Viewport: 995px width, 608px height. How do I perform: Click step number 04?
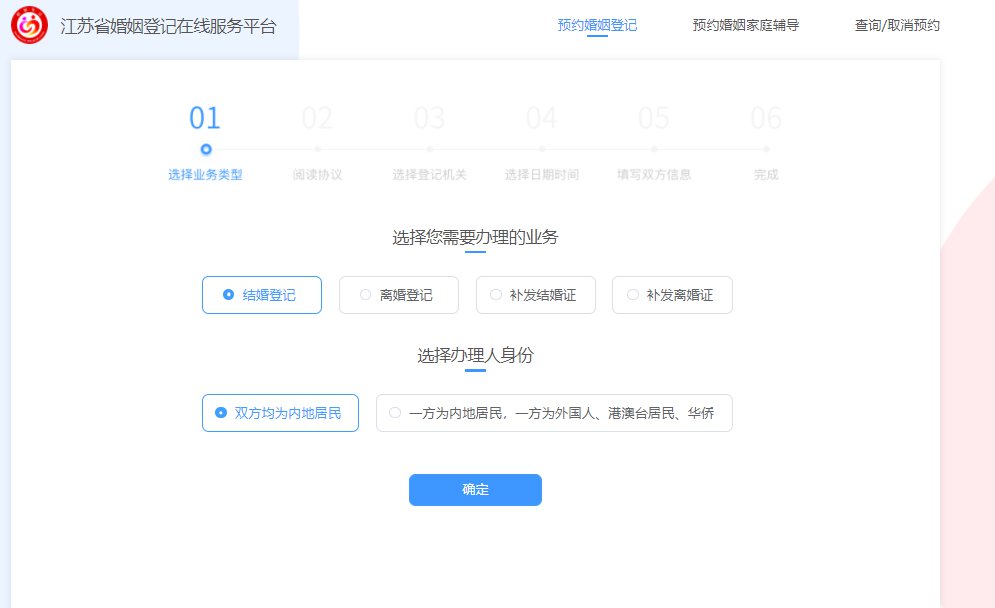pyautogui.click(x=542, y=118)
